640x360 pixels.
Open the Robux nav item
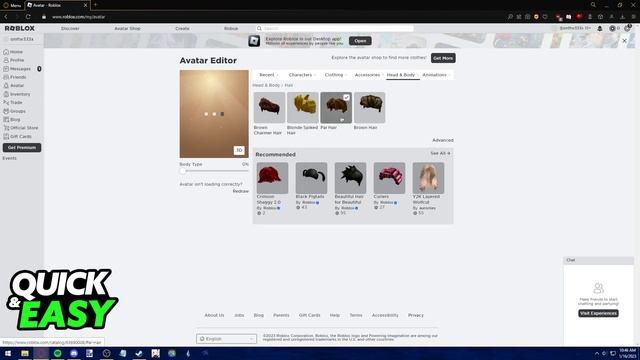click(231, 29)
